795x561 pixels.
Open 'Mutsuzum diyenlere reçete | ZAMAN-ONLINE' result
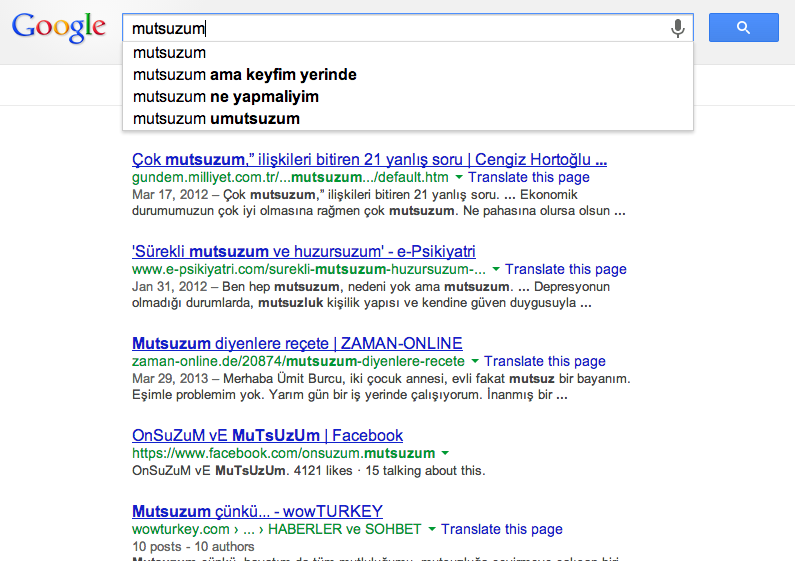[x=297, y=343]
